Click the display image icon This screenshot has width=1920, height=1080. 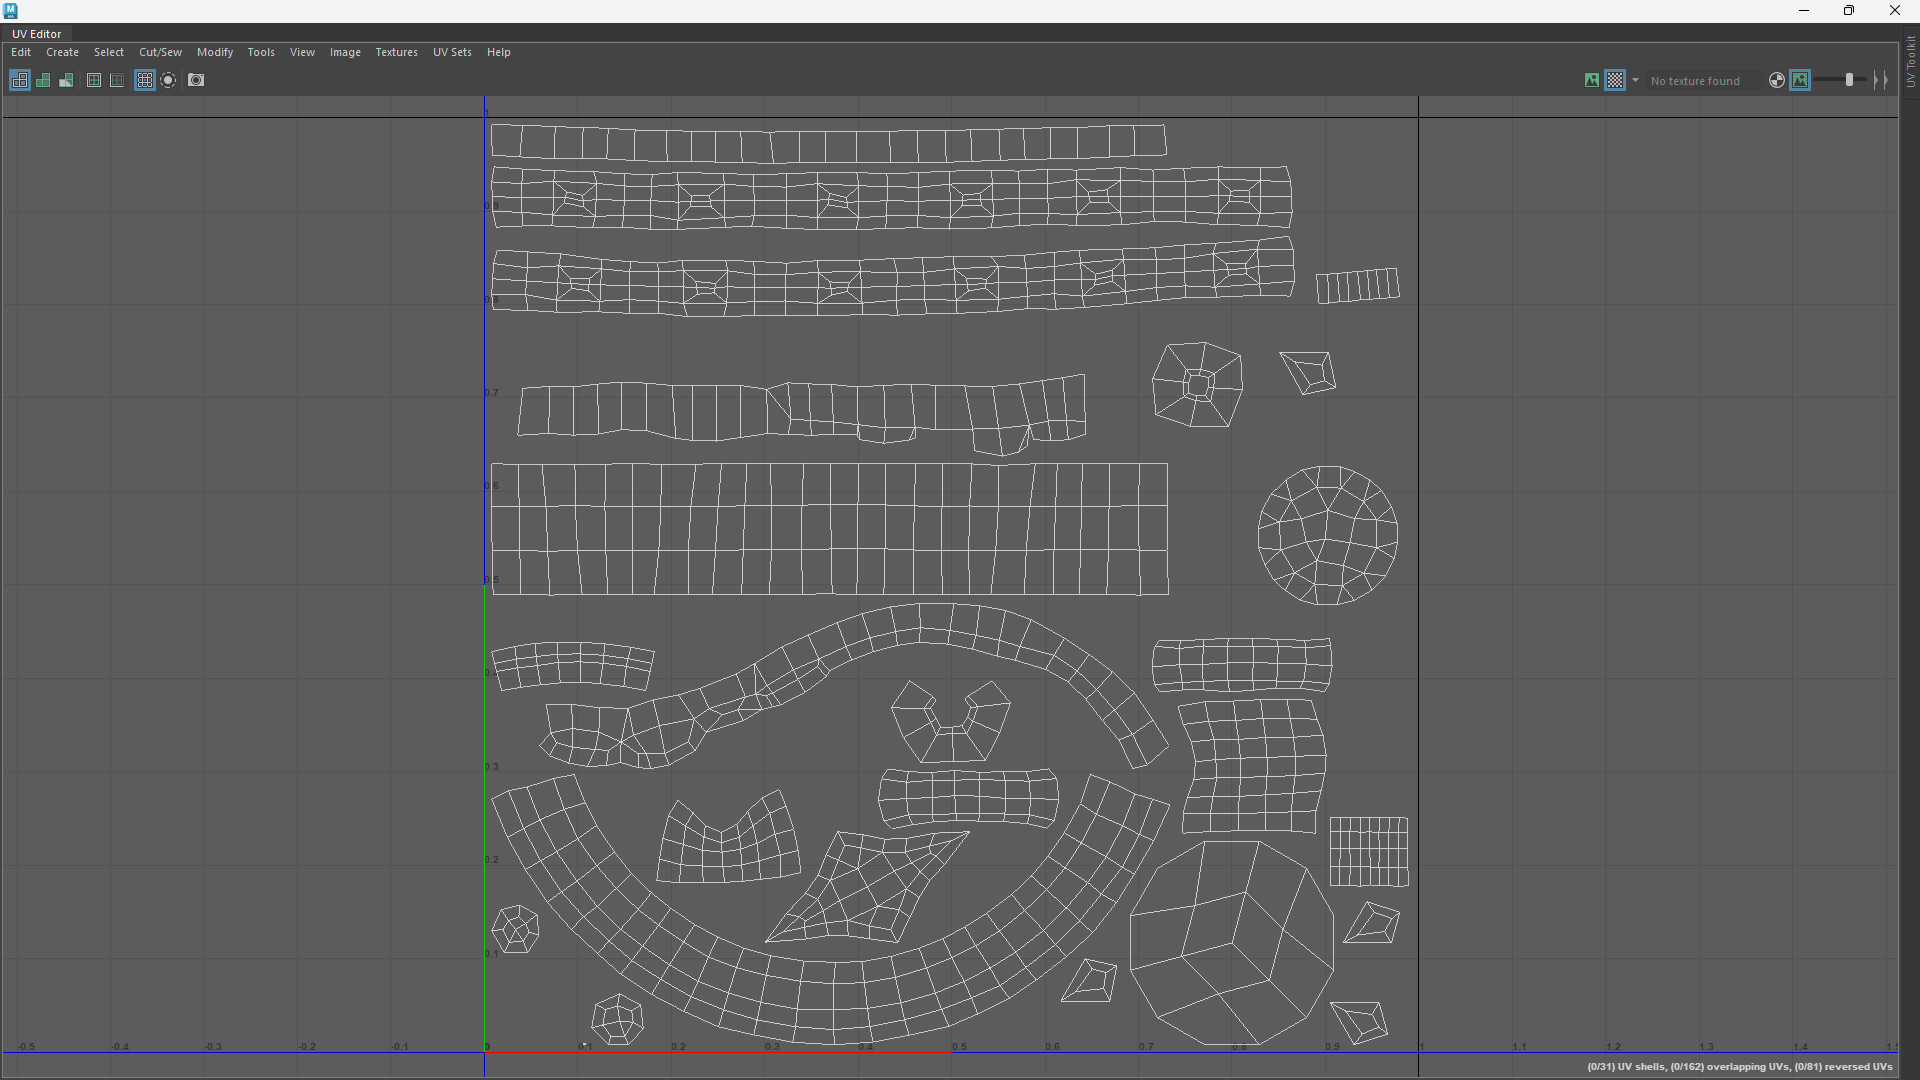[x=1591, y=80]
